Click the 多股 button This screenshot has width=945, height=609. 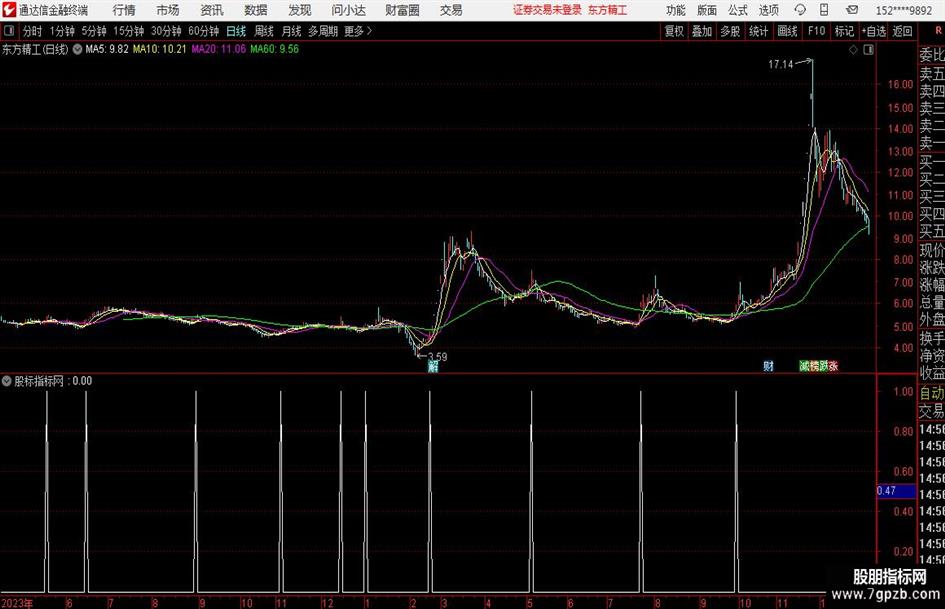click(x=730, y=31)
